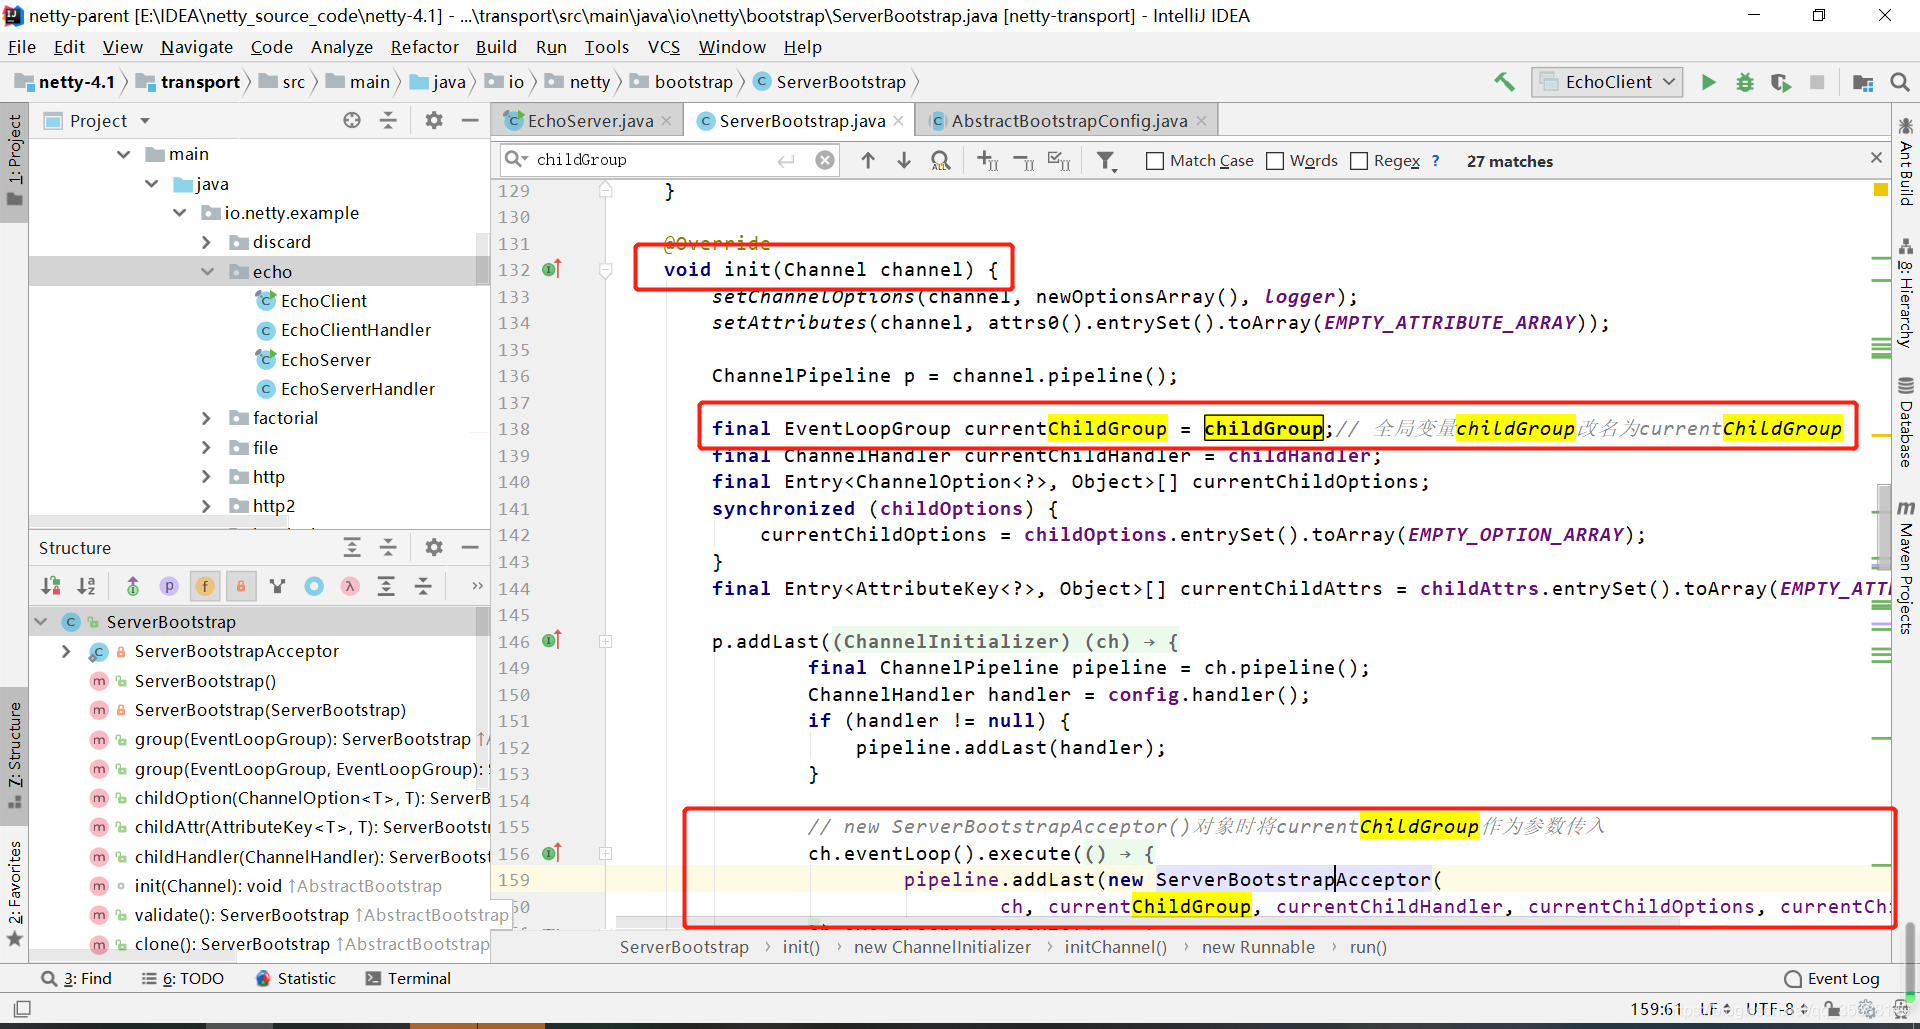Click the UTF-8 encoding in status bar
Screen dimensions: 1920x1029
point(1776,1009)
